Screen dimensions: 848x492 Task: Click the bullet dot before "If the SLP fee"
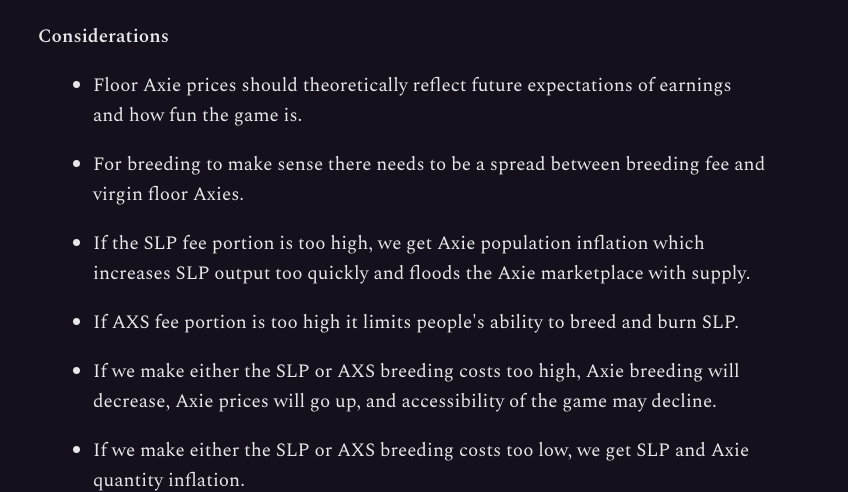coord(77,243)
